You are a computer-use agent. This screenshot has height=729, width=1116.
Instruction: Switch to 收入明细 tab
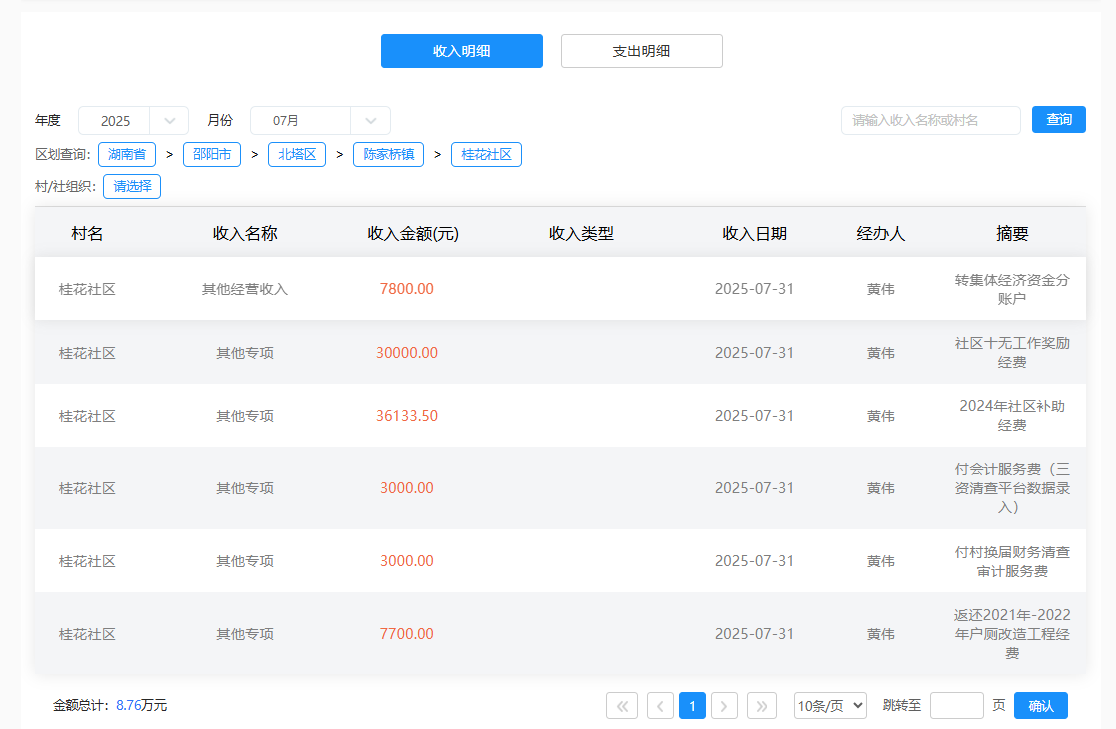[x=461, y=51]
